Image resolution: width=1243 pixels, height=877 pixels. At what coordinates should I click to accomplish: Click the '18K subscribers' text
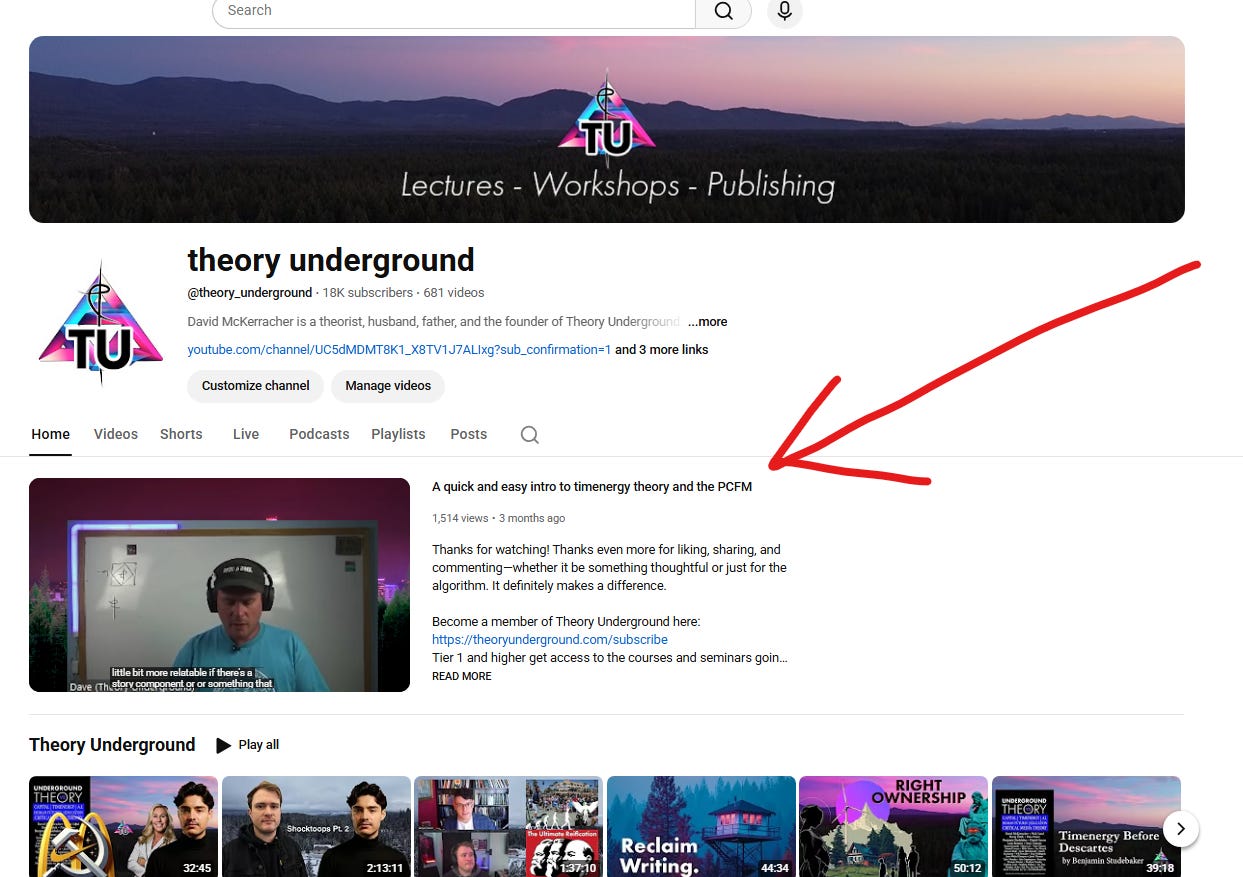click(367, 293)
